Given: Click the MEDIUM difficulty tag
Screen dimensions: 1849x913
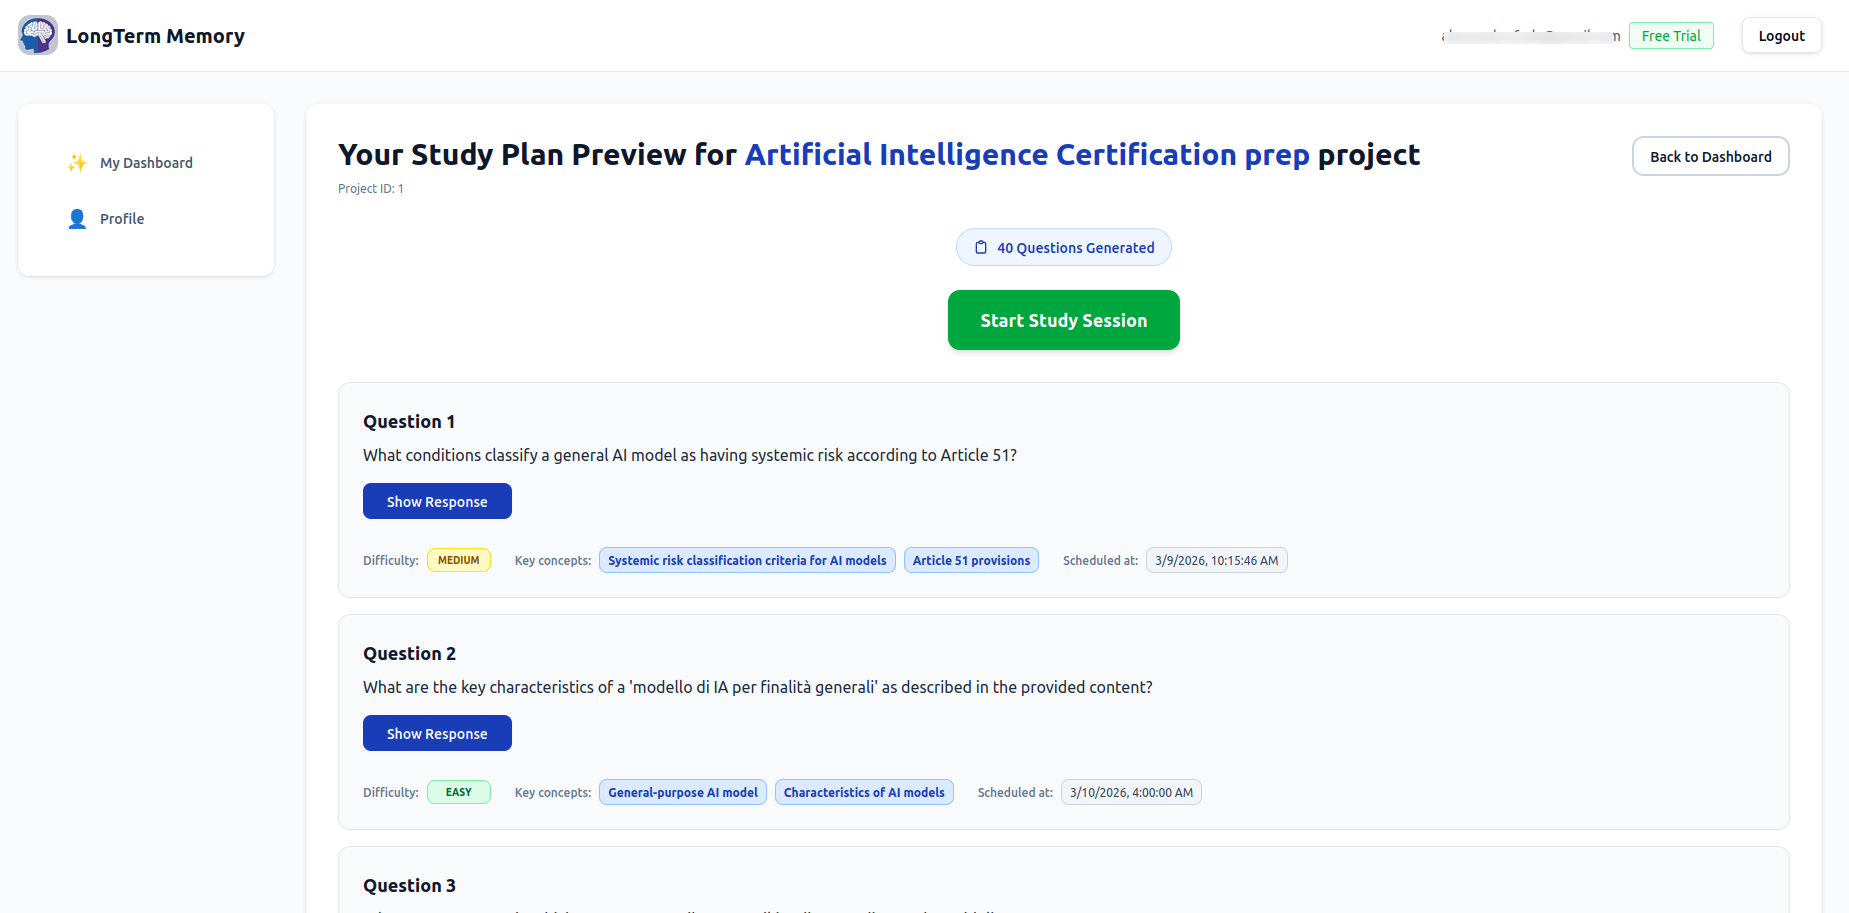Looking at the screenshot, I should (x=458, y=561).
